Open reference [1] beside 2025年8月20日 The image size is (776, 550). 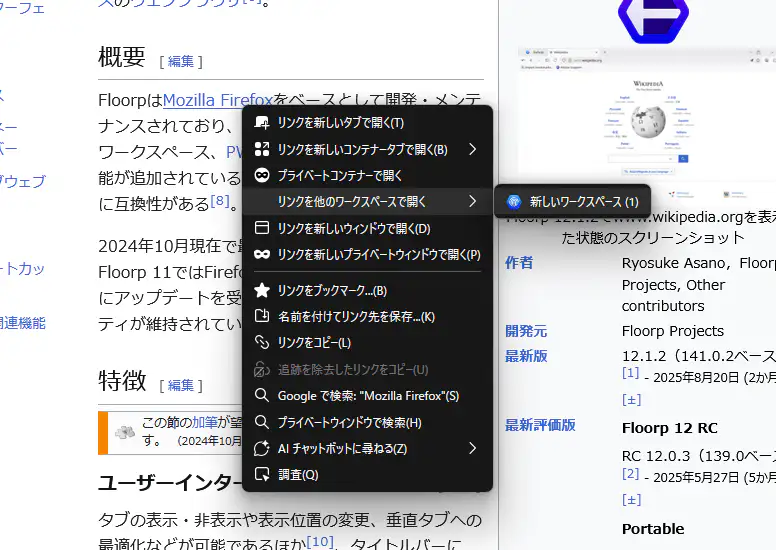[630, 373]
